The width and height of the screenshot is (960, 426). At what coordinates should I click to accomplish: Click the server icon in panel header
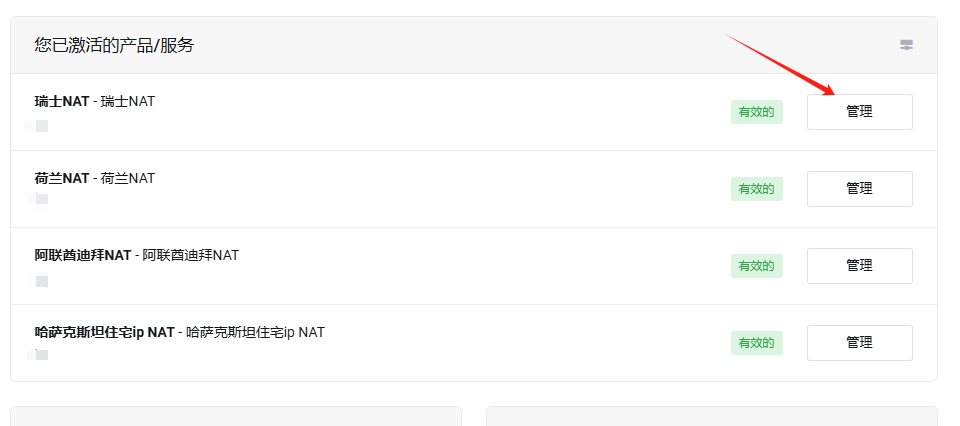(x=906, y=45)
